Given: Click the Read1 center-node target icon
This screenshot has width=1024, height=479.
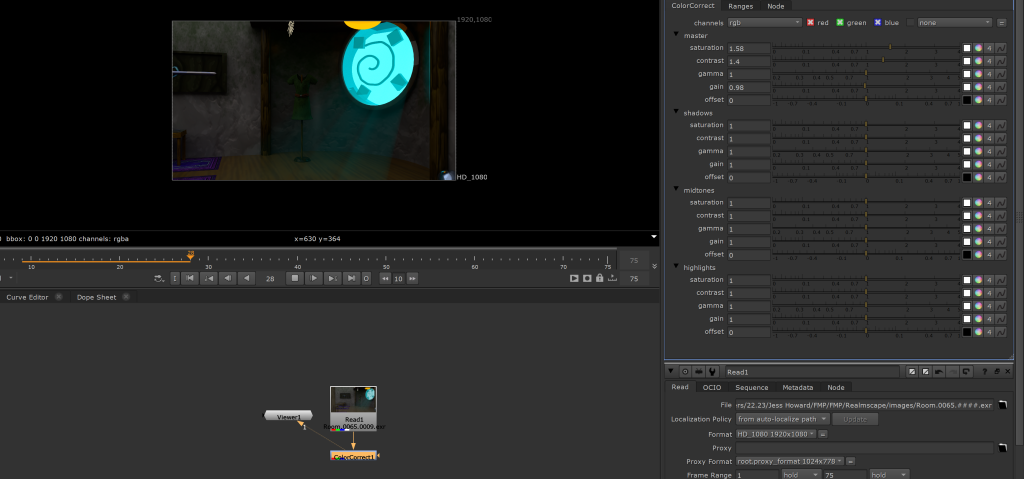Looking at the screenshot, I should (685, 372).
